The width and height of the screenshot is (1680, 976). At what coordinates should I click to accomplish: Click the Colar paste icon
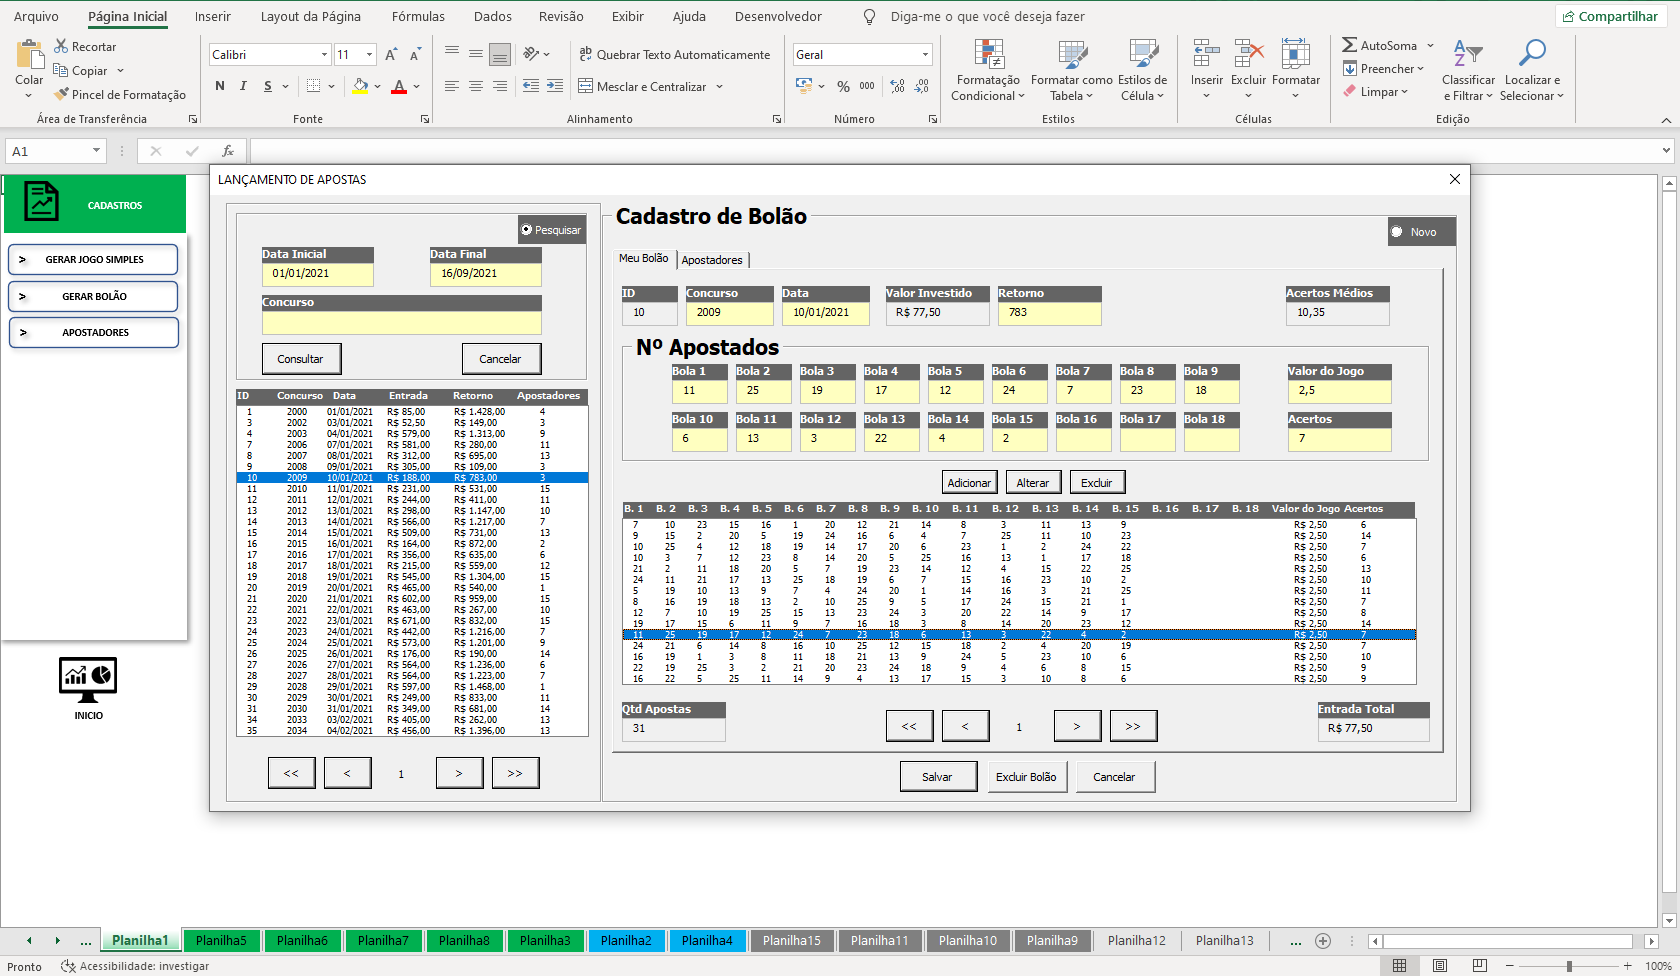click(x=29, y=54)
